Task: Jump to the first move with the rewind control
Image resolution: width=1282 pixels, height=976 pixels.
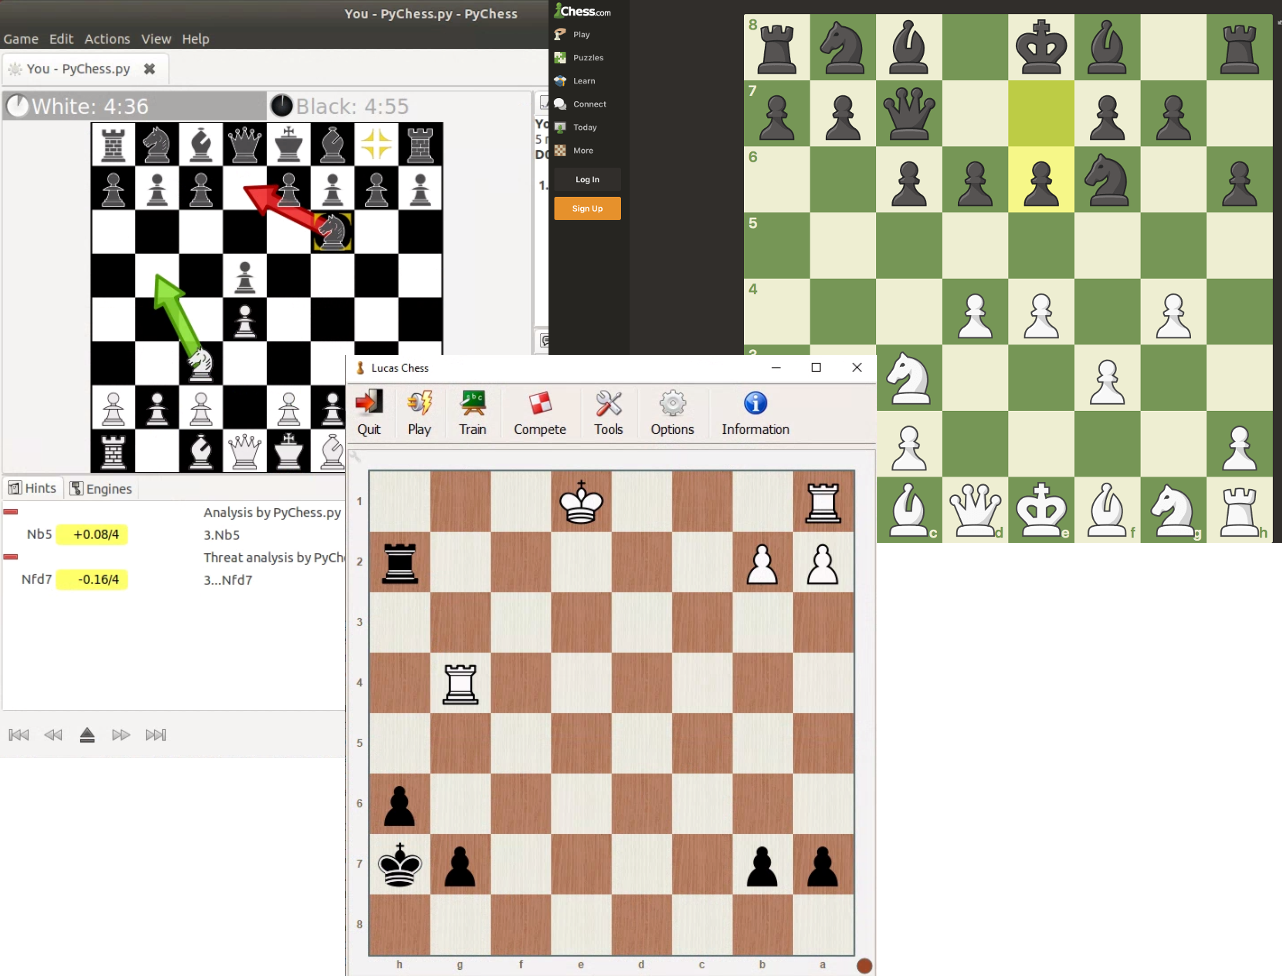Action: 18,734
